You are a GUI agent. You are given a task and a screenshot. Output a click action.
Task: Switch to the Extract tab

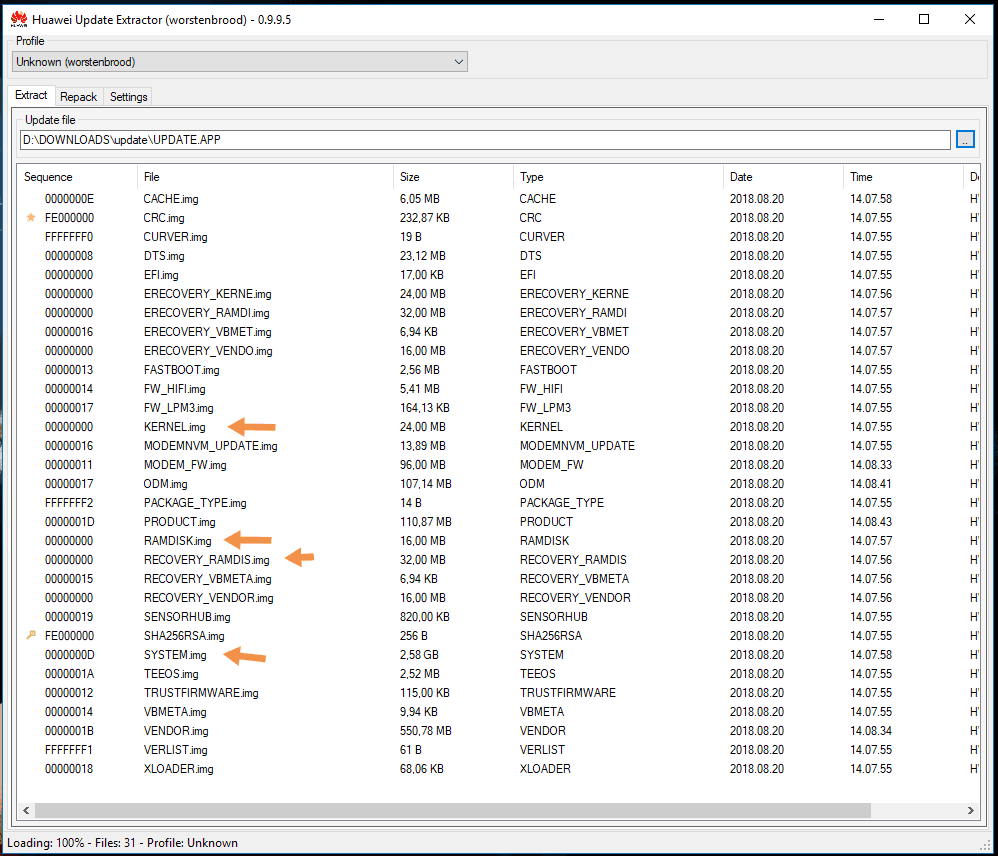31,95
